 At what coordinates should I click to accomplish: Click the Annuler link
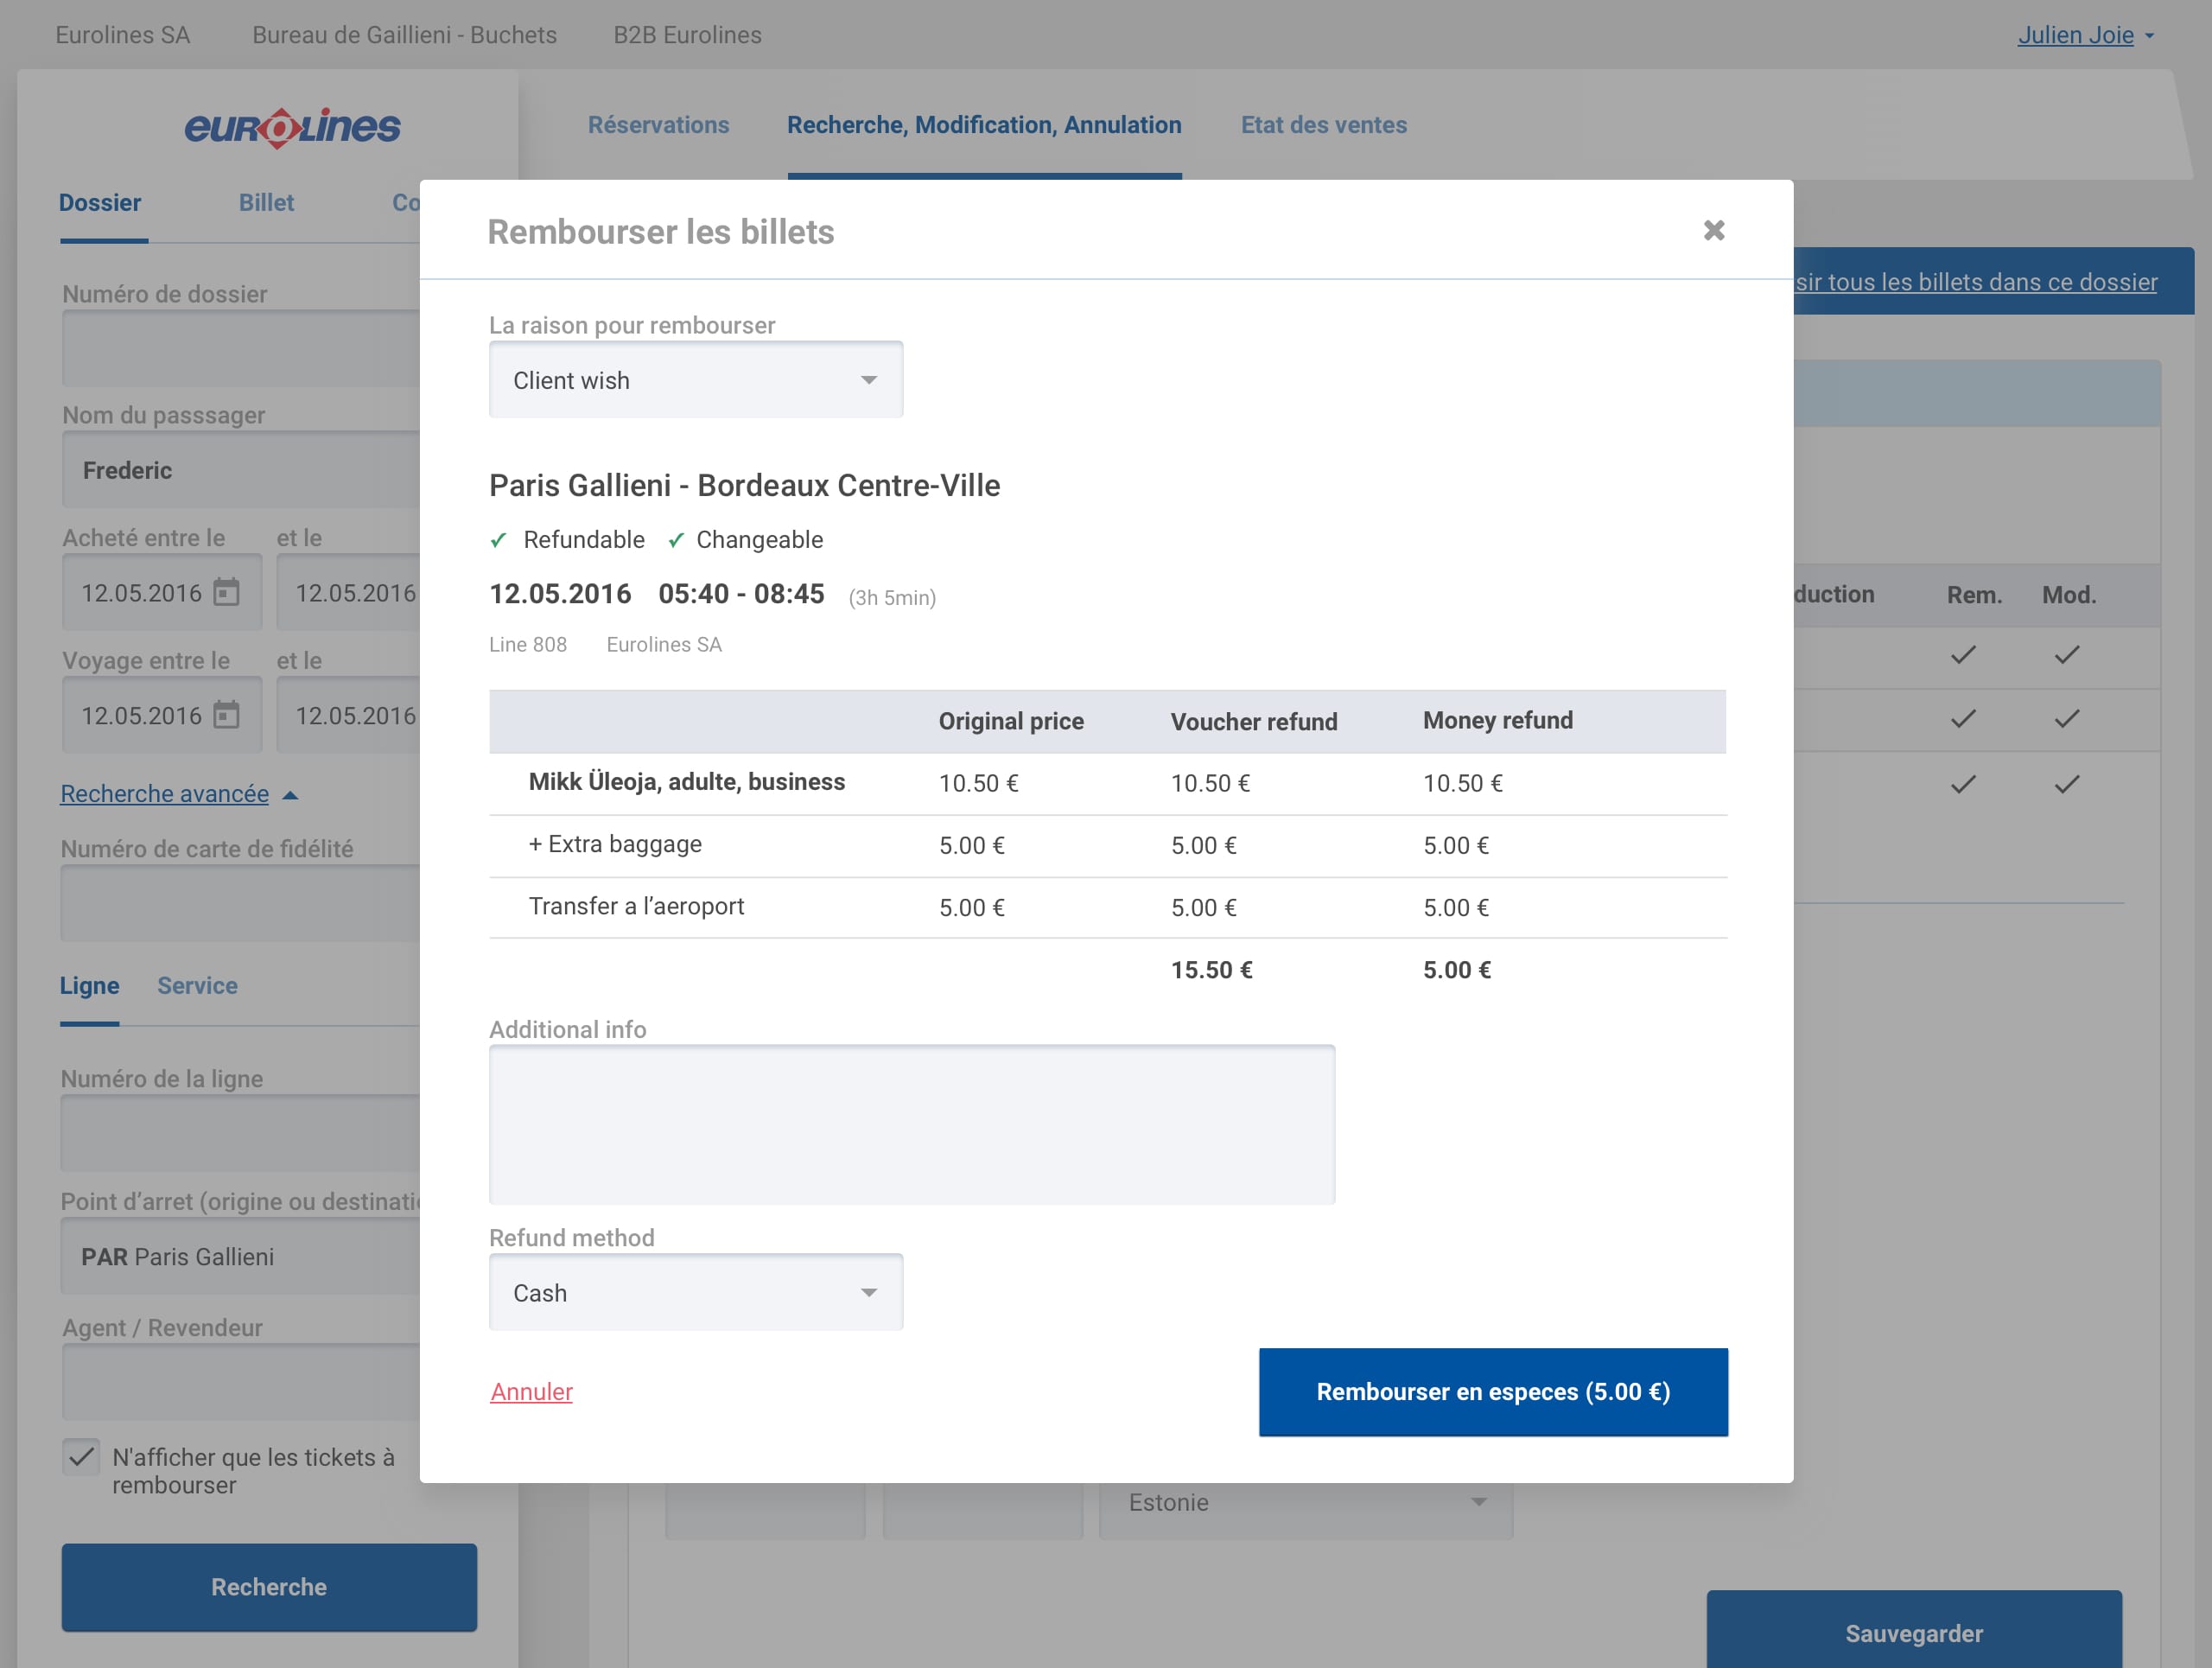point(531,1392)
